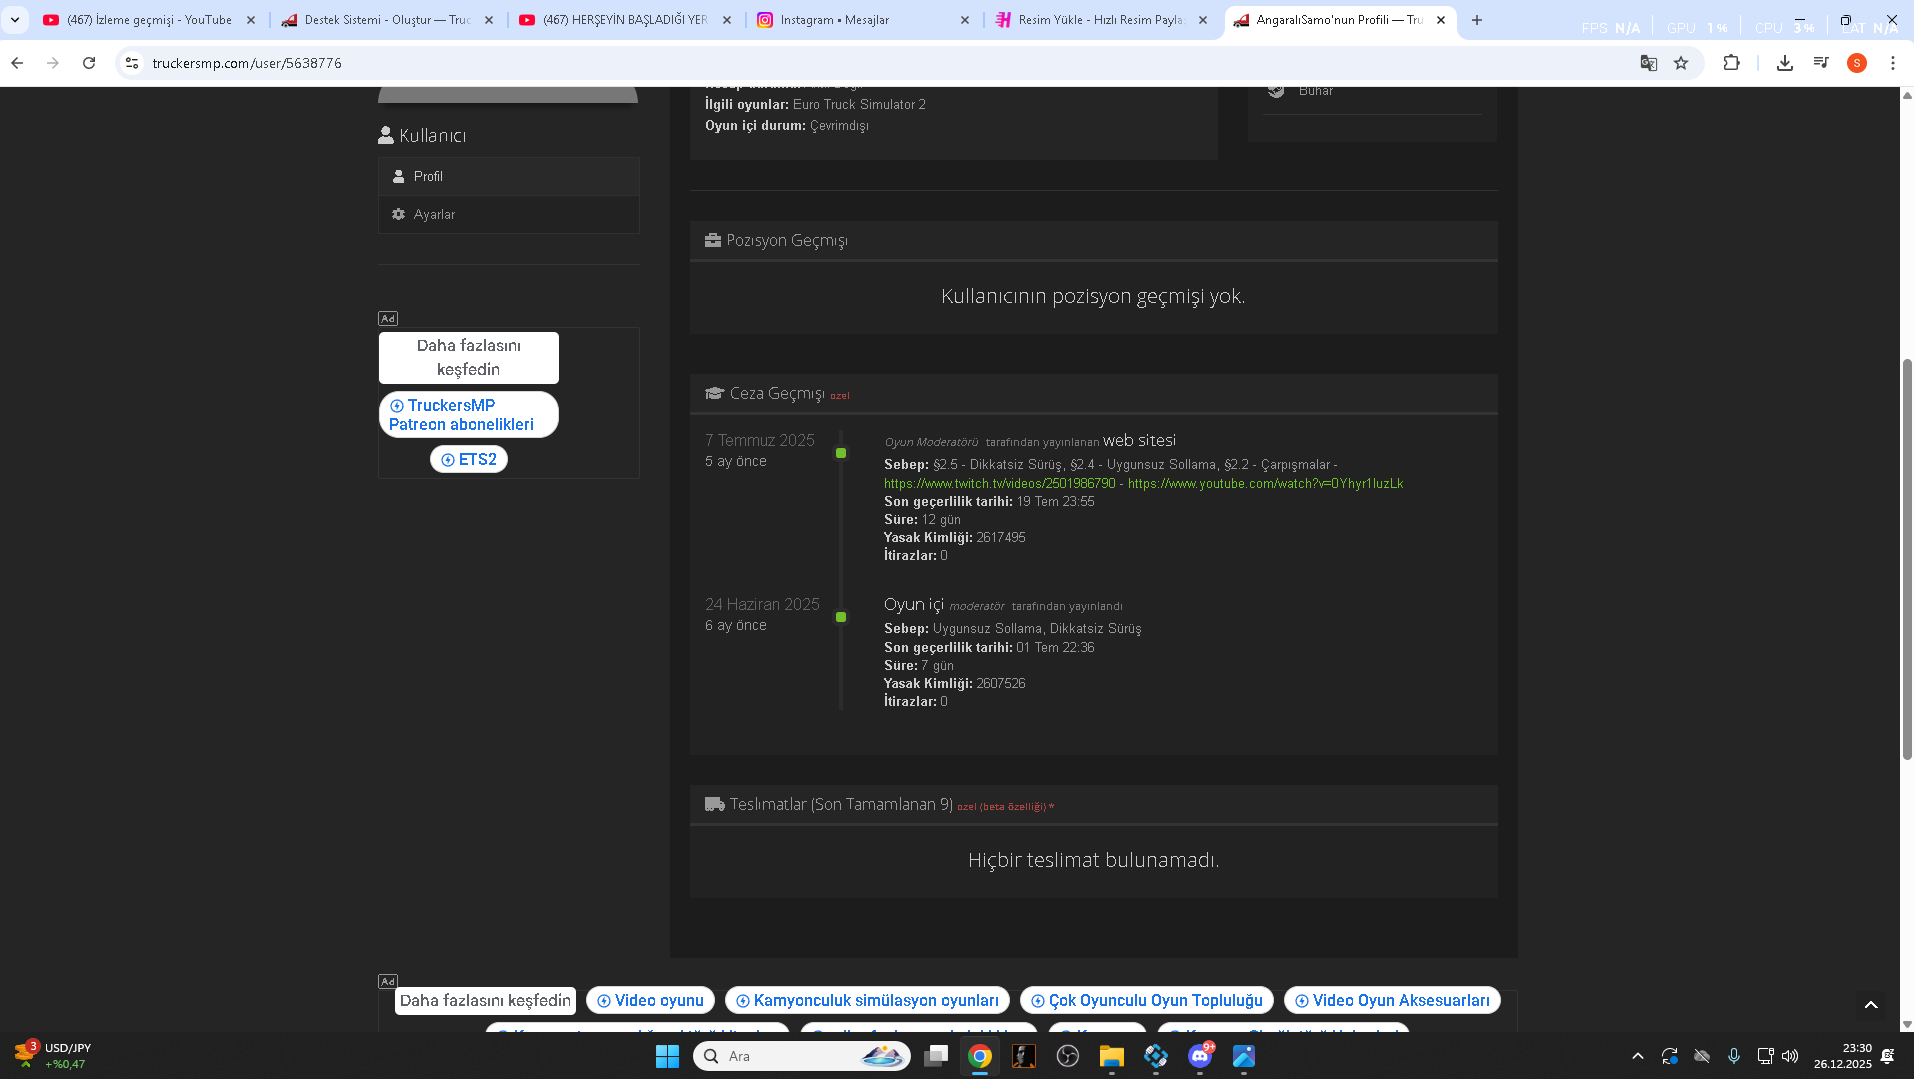Image resolution: width=1914 pixels, height=1079 pixels.
Task: Switch to Destek Sistemi - Oluştur tab
Action: pyautogui.click(x=387, y=20)
